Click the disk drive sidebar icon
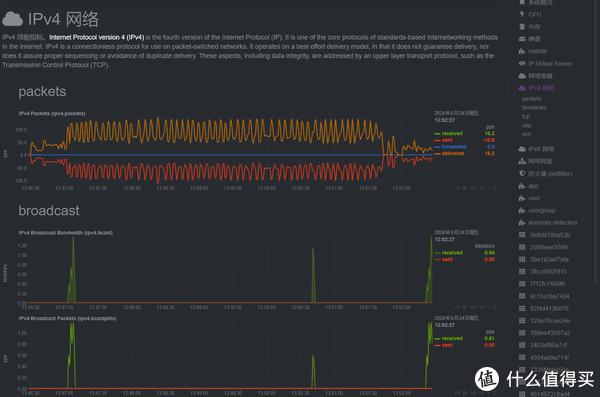 (x=522, y=39)
